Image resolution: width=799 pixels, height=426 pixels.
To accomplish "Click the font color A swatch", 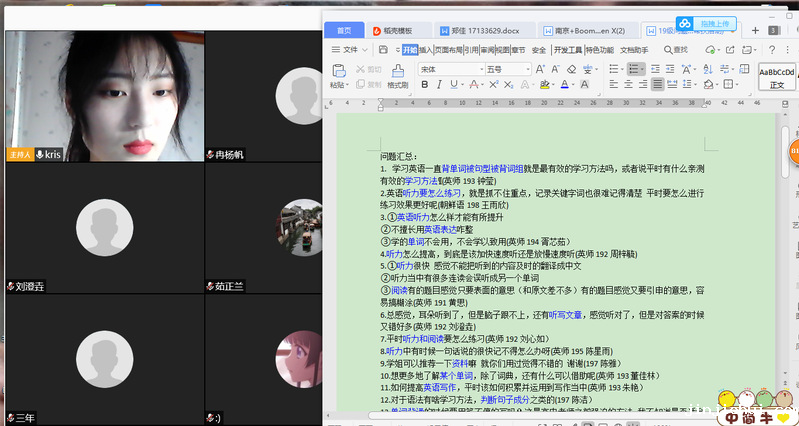I will pyautogui.click(x=565, y=85).
